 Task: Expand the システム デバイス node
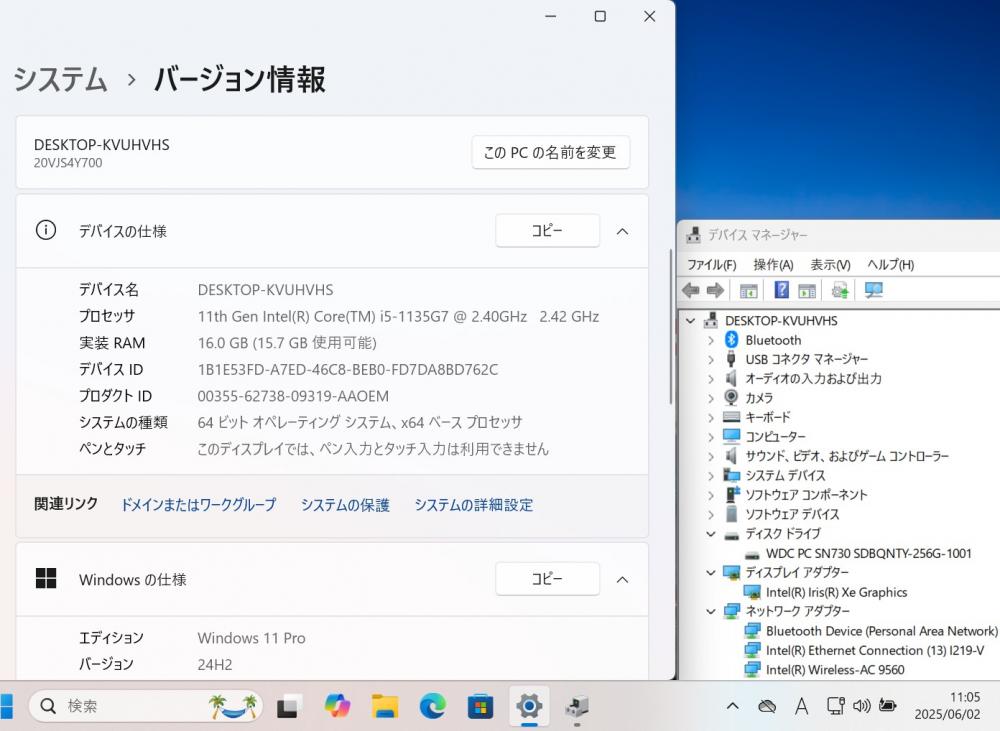coord(711,476)
